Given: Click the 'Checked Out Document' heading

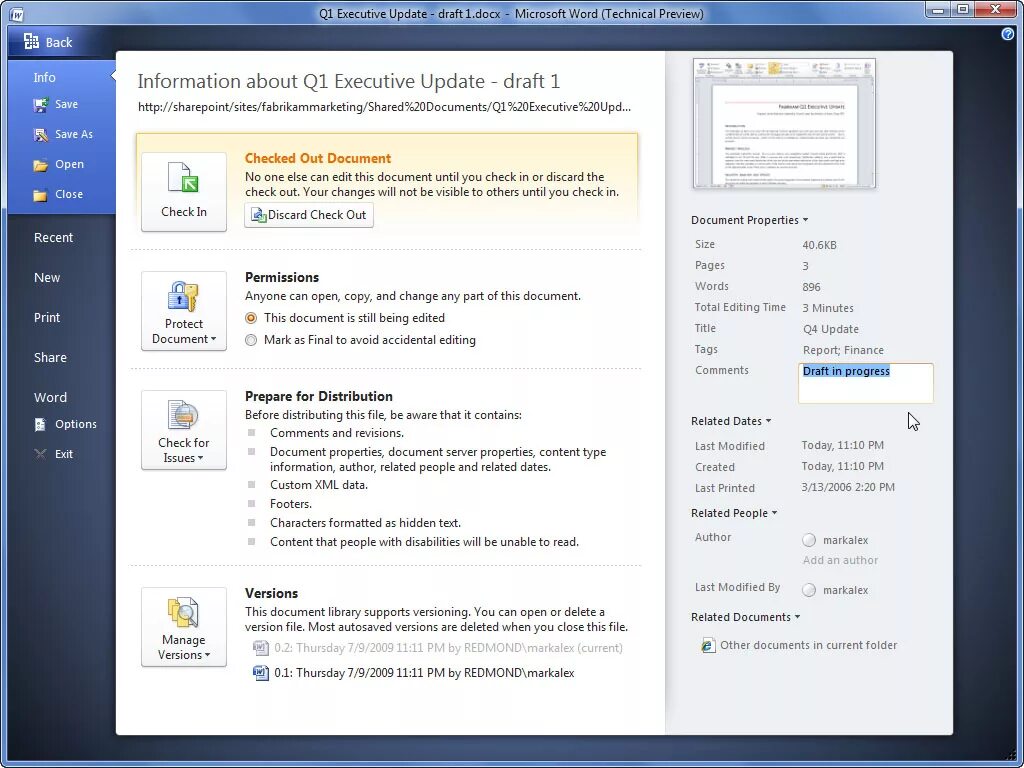Looking at the screenshot, I should coord(317,158).
